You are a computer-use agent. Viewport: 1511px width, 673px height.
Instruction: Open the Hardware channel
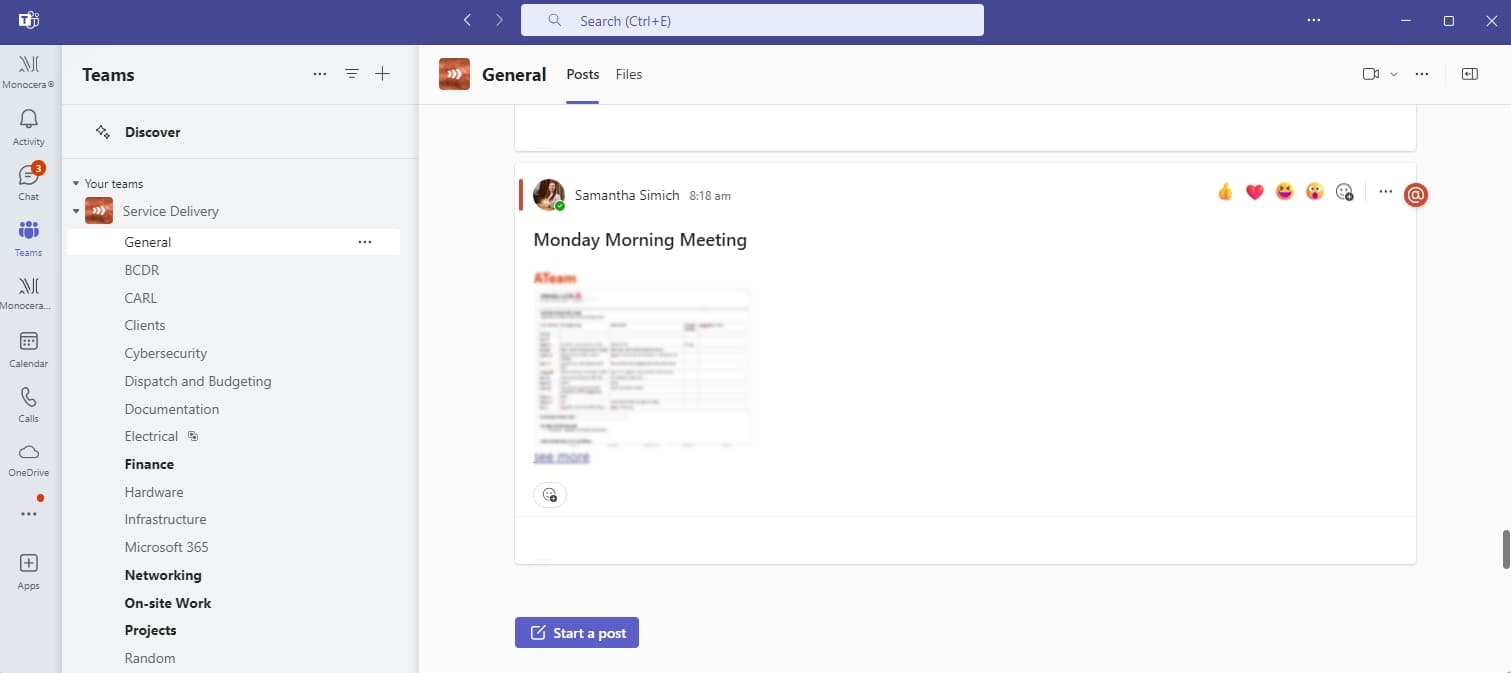(x=154, y=492)
